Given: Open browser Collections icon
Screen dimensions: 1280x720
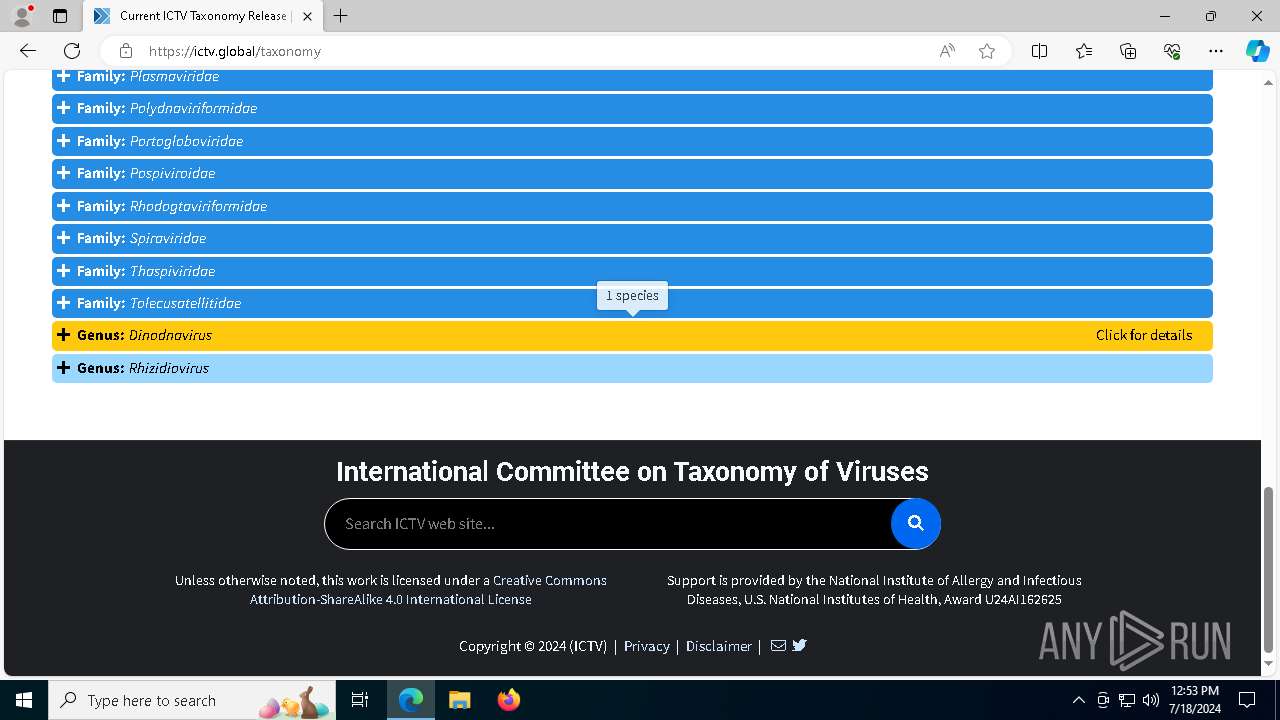Looking at the screenshot, I should pos(1128,51).
